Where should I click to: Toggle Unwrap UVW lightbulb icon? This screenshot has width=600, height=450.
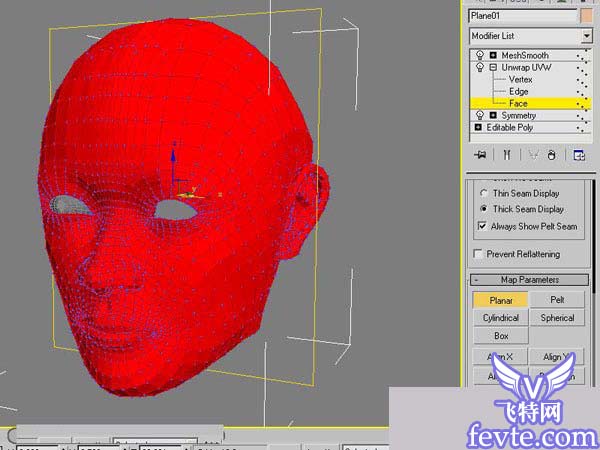coord(479,67)
